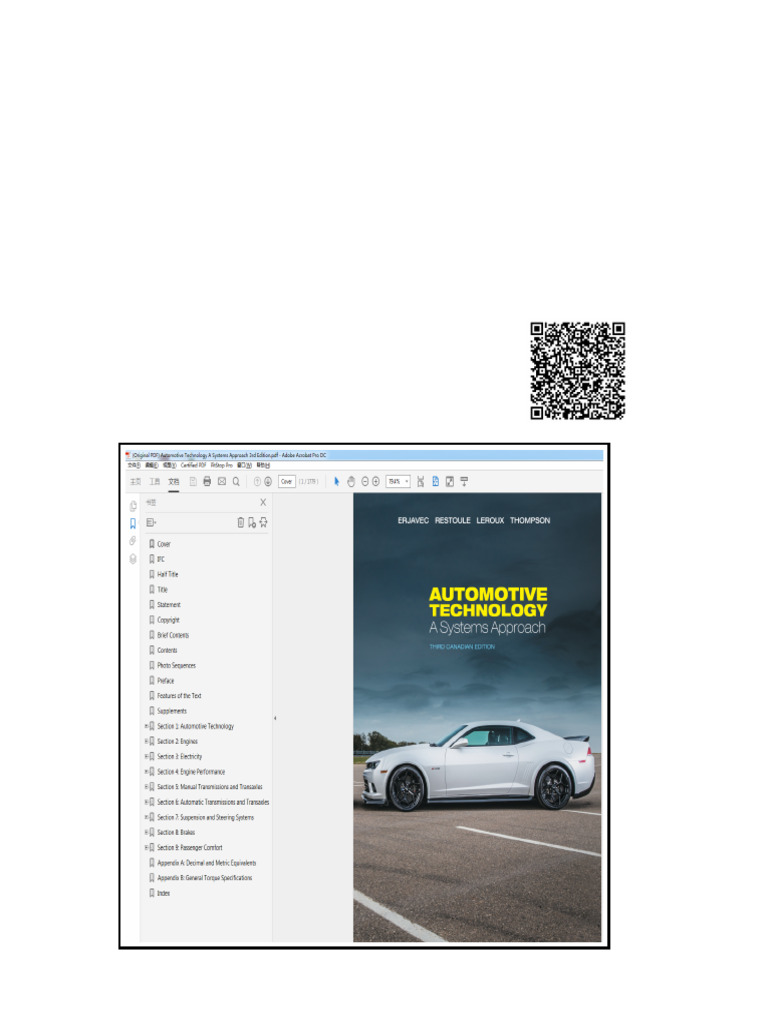The height and width of the screenshot is (1024, 768).
Task: Collapse the navigation pane with side arrow
Action: [275, 718]
